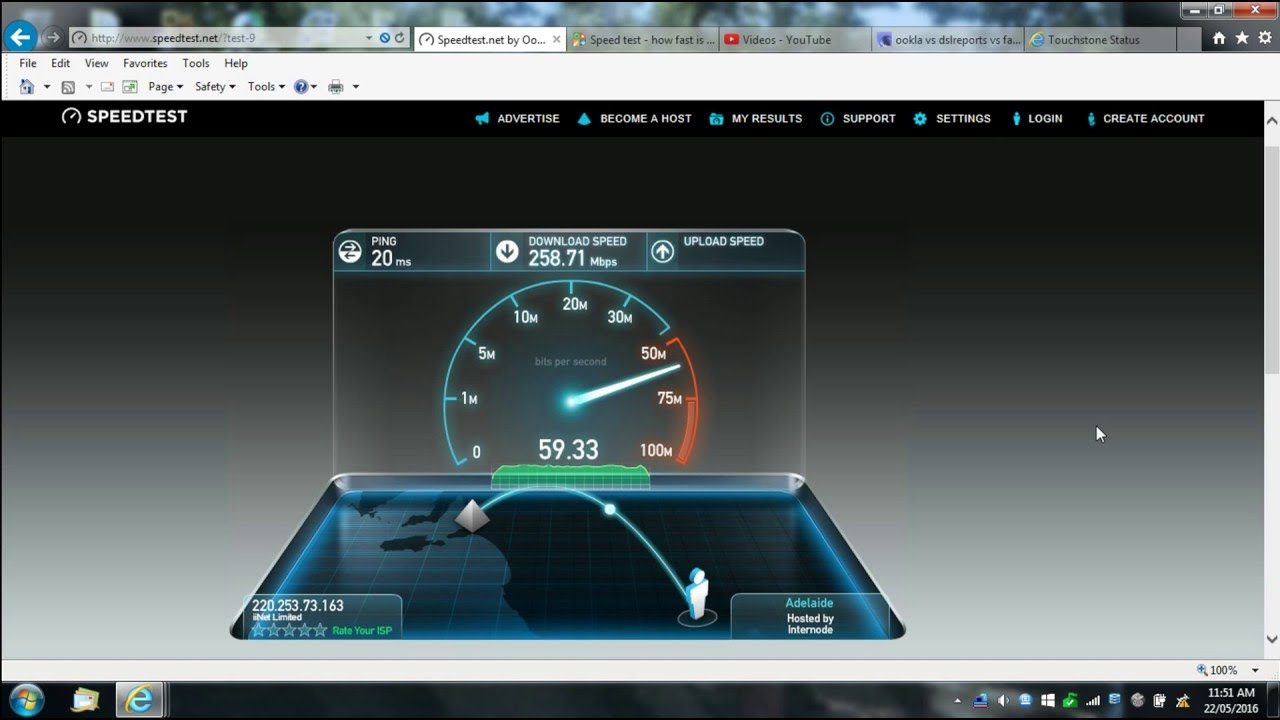
Task: Click the person icon on the map
Action: [x=697, y=595]
